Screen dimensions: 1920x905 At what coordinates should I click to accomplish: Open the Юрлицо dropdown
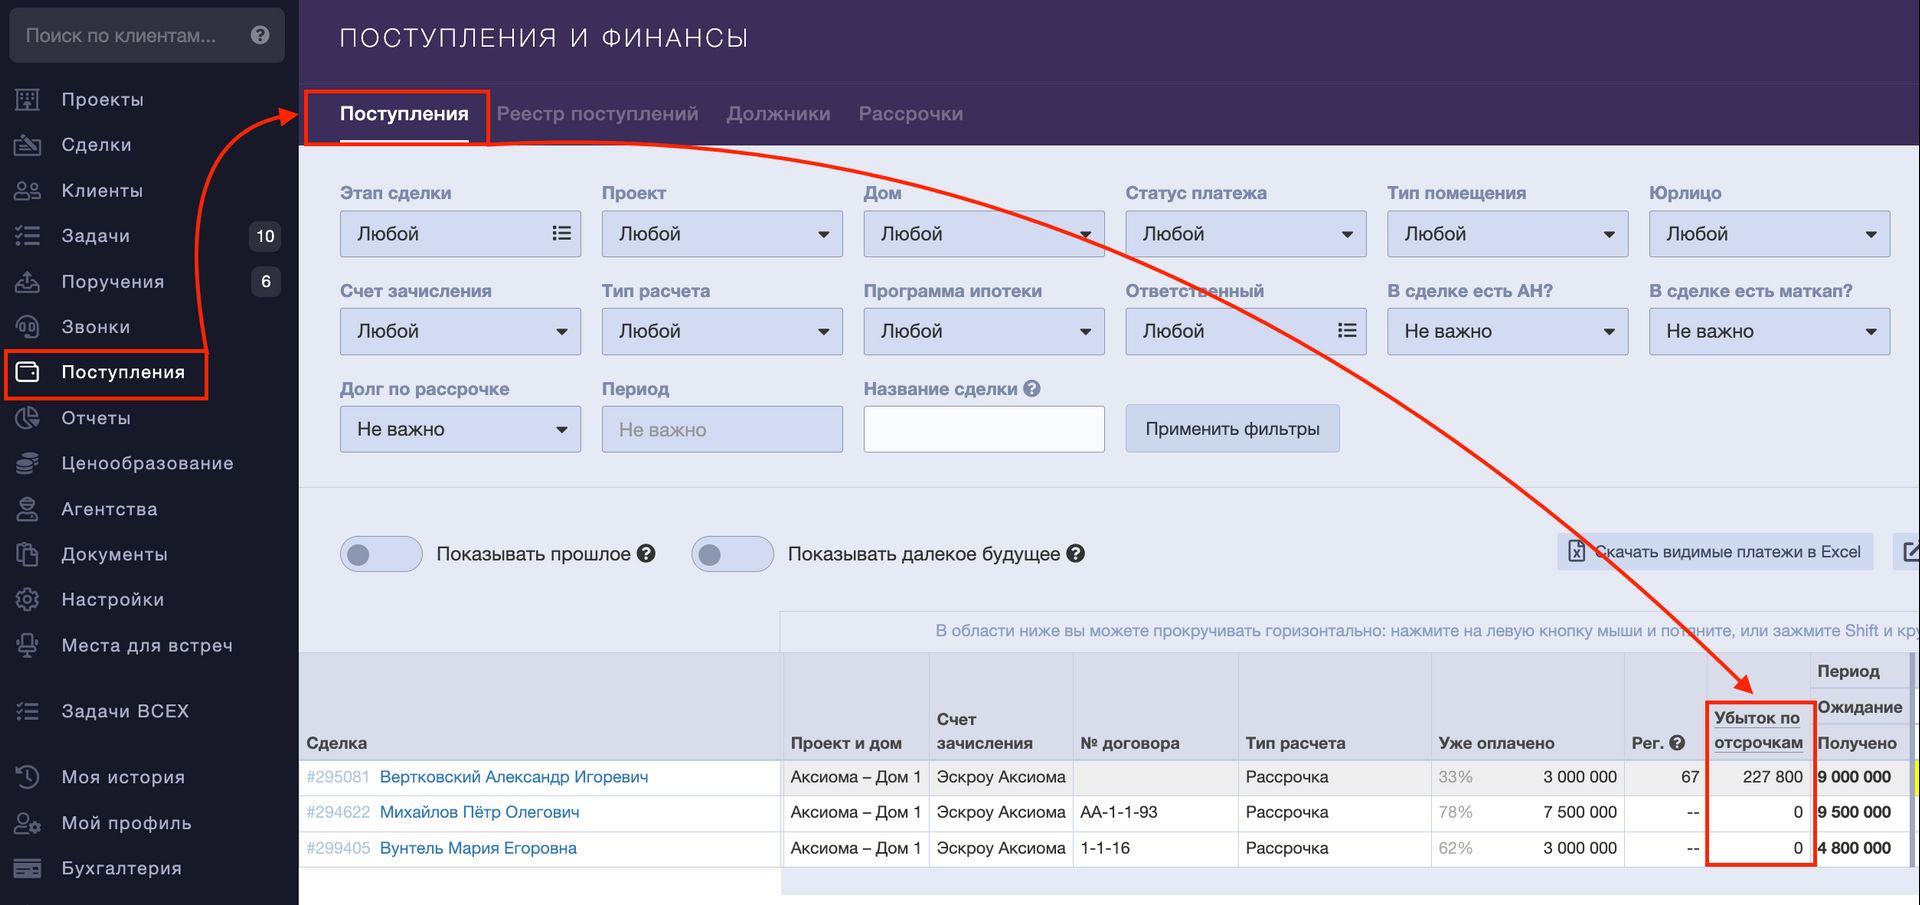pos(1770,234)
